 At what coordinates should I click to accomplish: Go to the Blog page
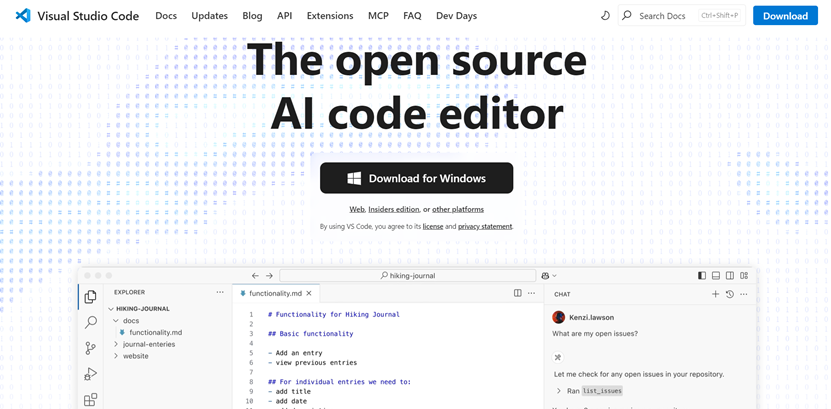pyautogui.click(x=252, y=16)
